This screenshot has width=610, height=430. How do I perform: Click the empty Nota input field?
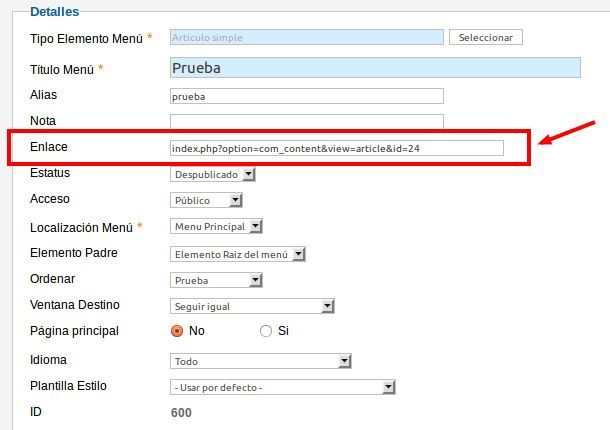coord(307,121)
